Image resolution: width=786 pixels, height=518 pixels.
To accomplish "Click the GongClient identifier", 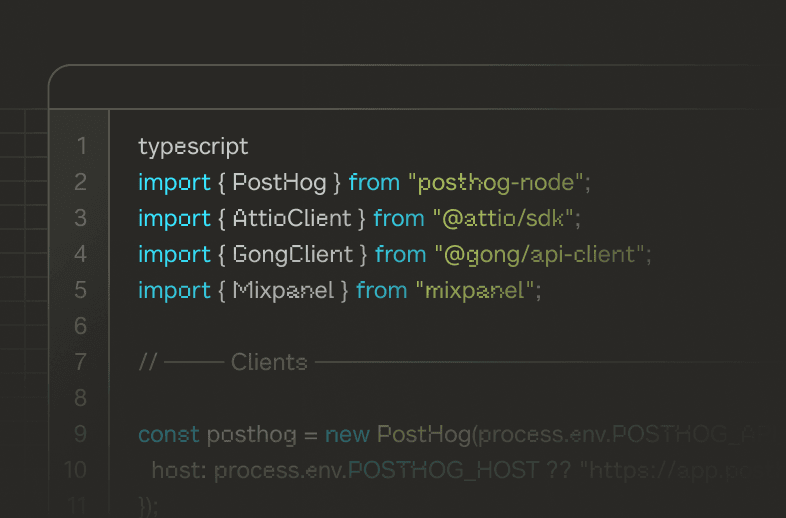I will point(292,254).
